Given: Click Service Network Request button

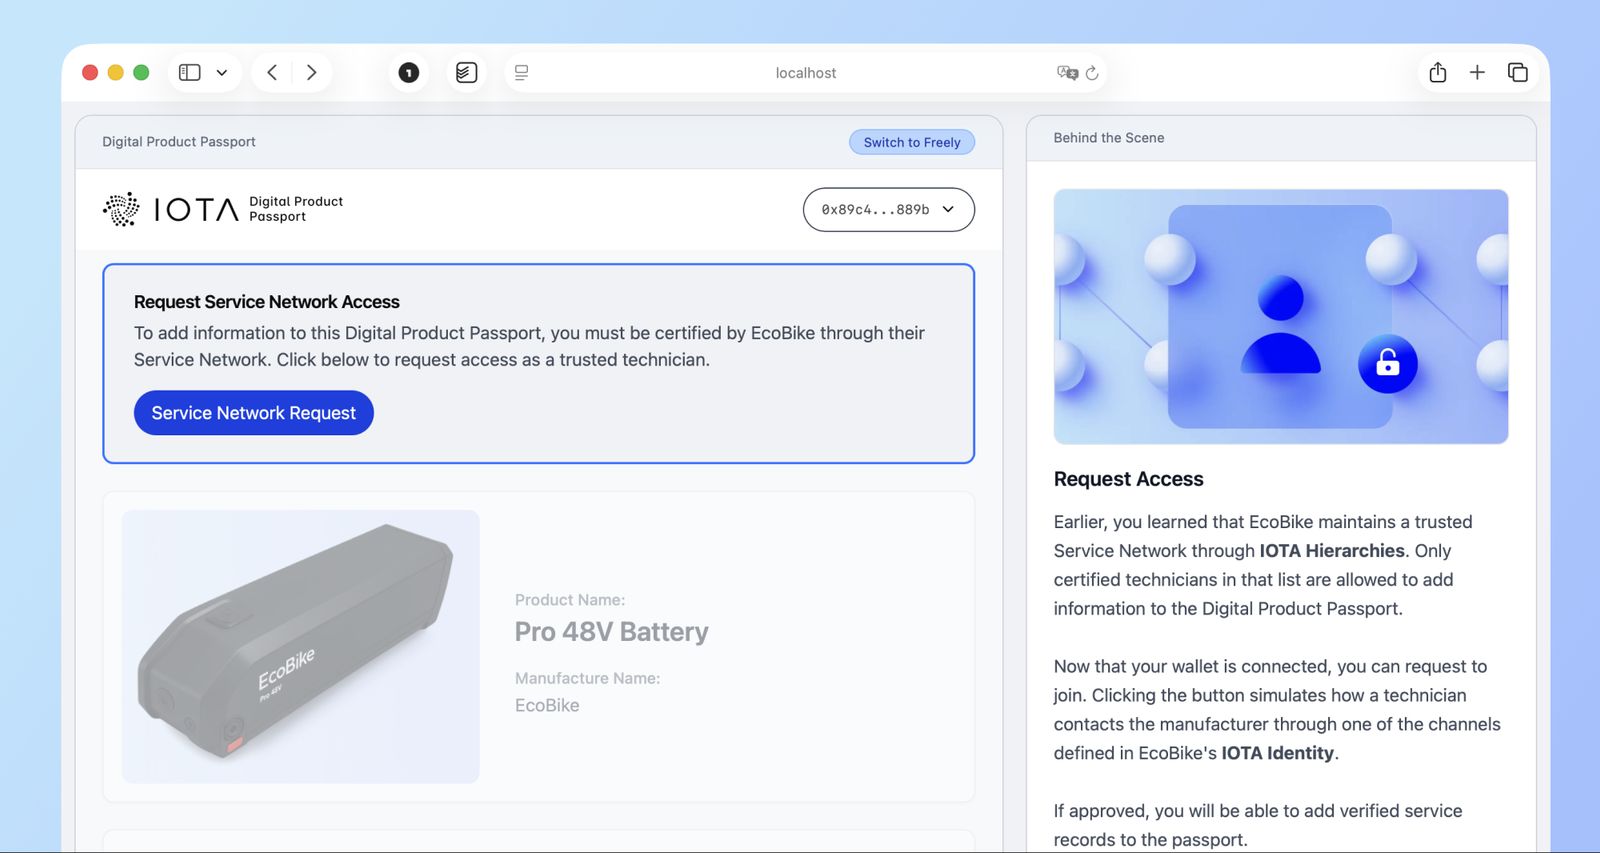Looking at the screenshot, I should 254,413.
